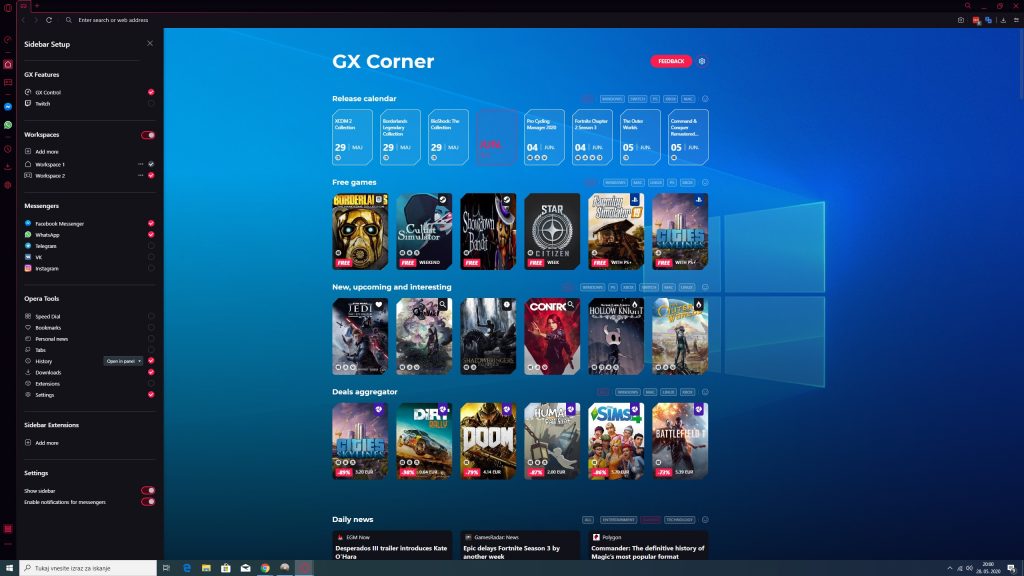This screenshot has width=1024, height=576.
Task: Open Fortnite Chapter 2 Season 3 calendar entry
Action: click(592, 137)
